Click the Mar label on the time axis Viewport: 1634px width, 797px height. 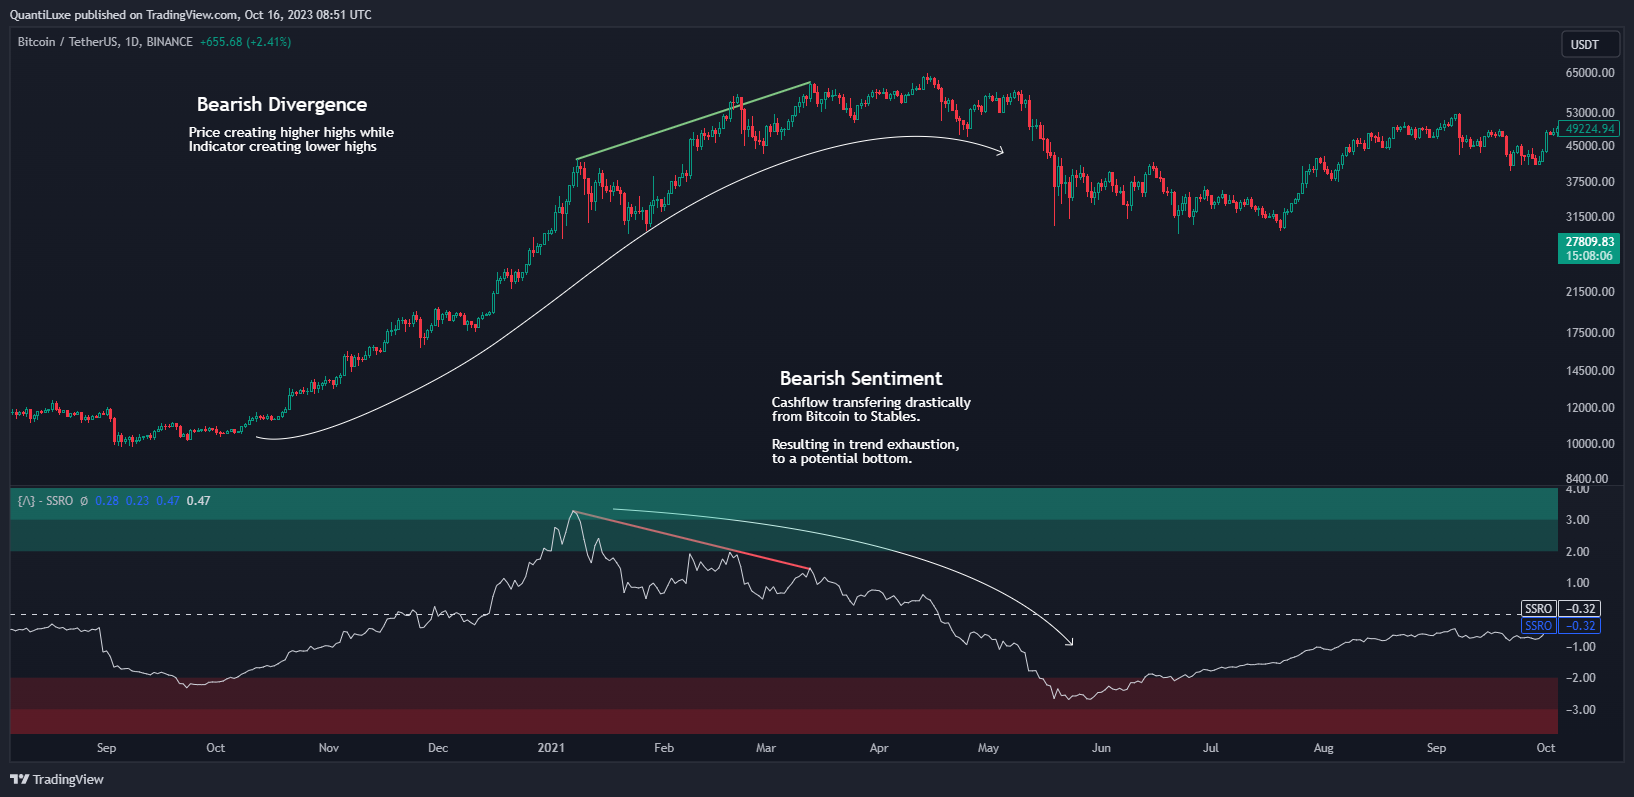pyautogui.click(x=766, y=748)
